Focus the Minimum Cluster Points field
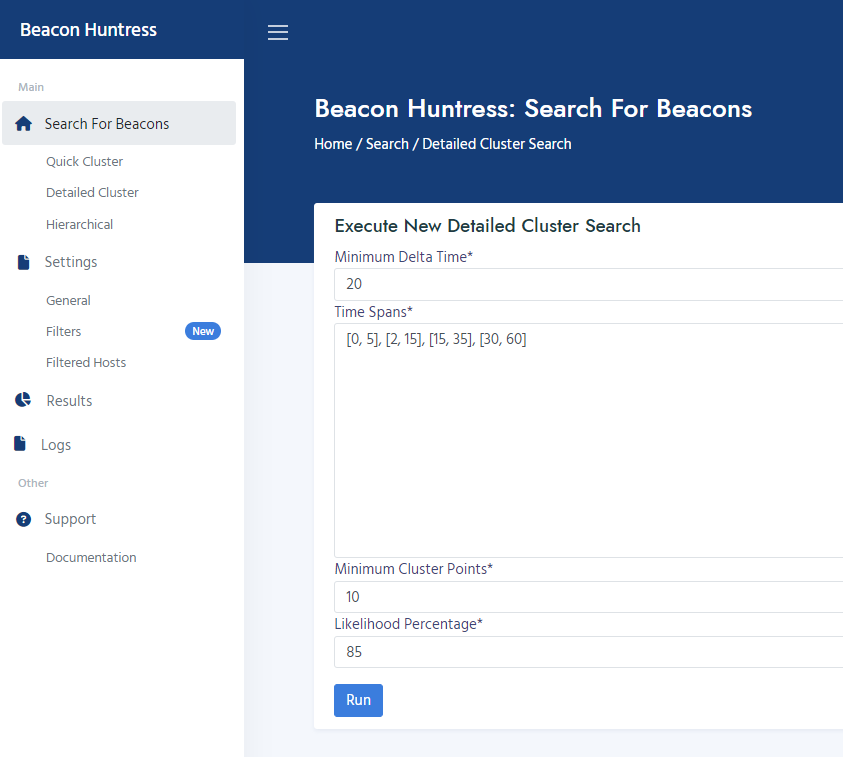 point(589,597)
